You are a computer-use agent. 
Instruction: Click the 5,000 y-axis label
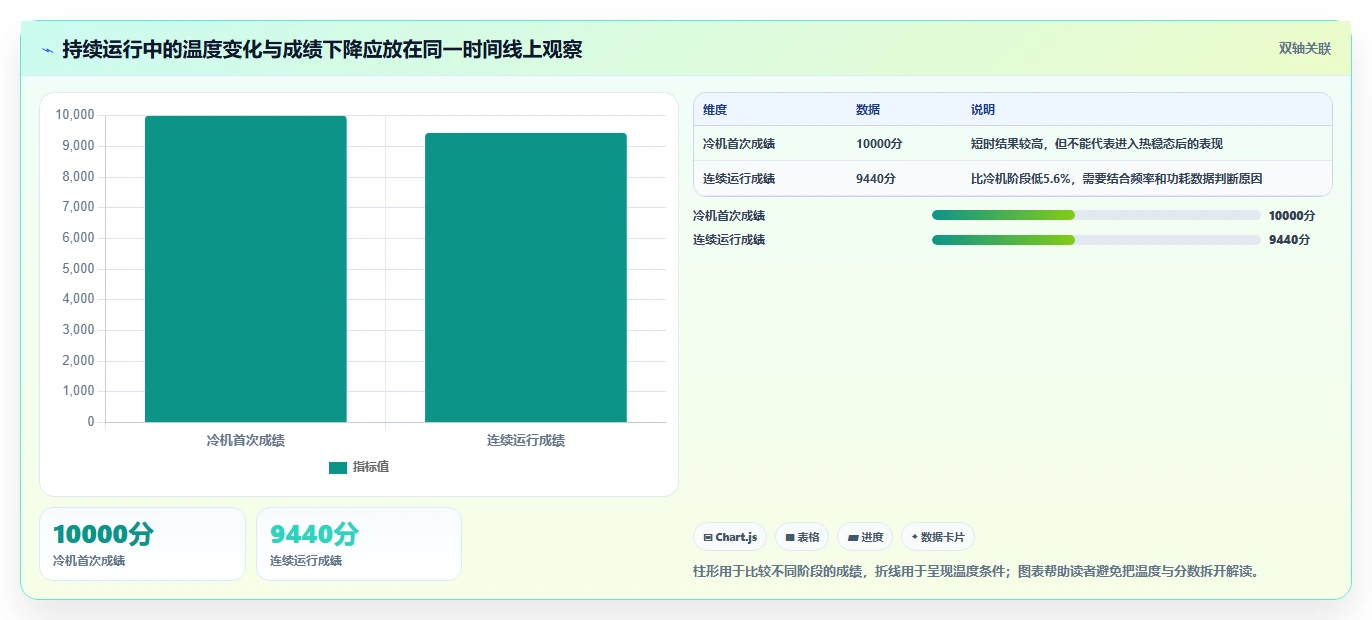[78, 269]
